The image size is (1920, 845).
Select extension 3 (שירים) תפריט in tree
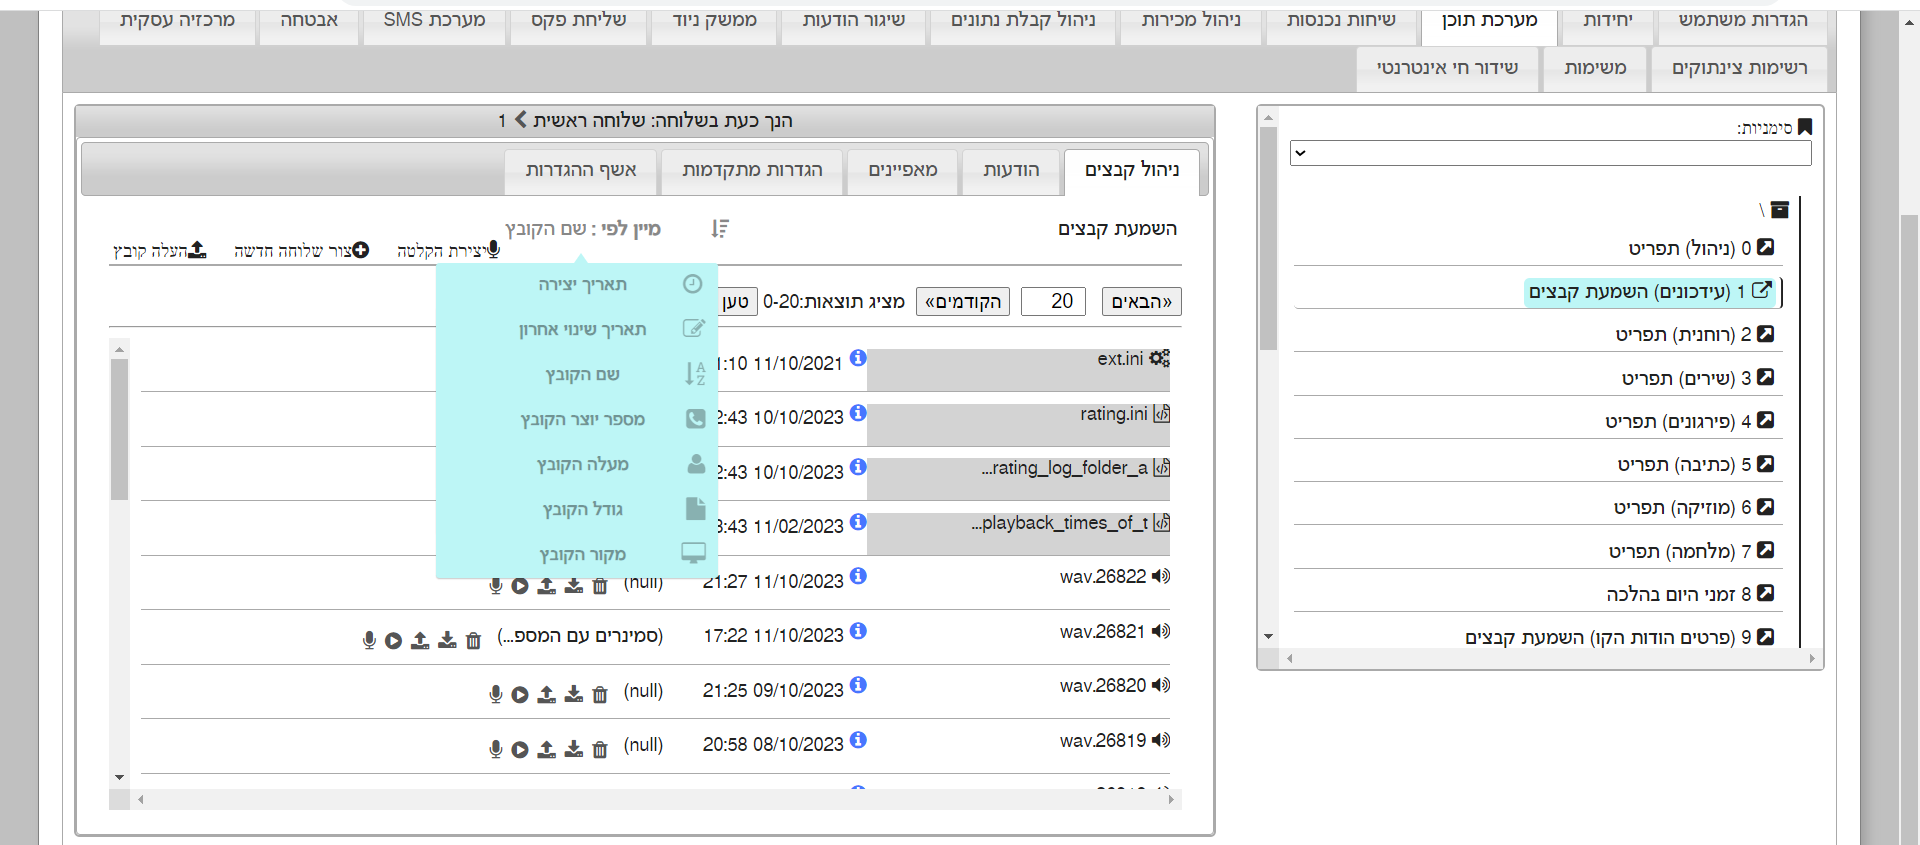[x=1697, y=378]
